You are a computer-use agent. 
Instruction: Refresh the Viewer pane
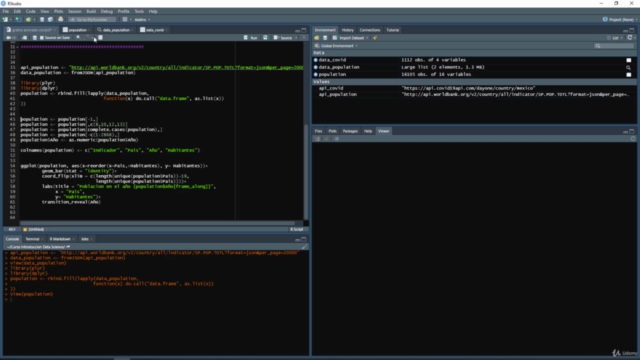tap(633, 139)
